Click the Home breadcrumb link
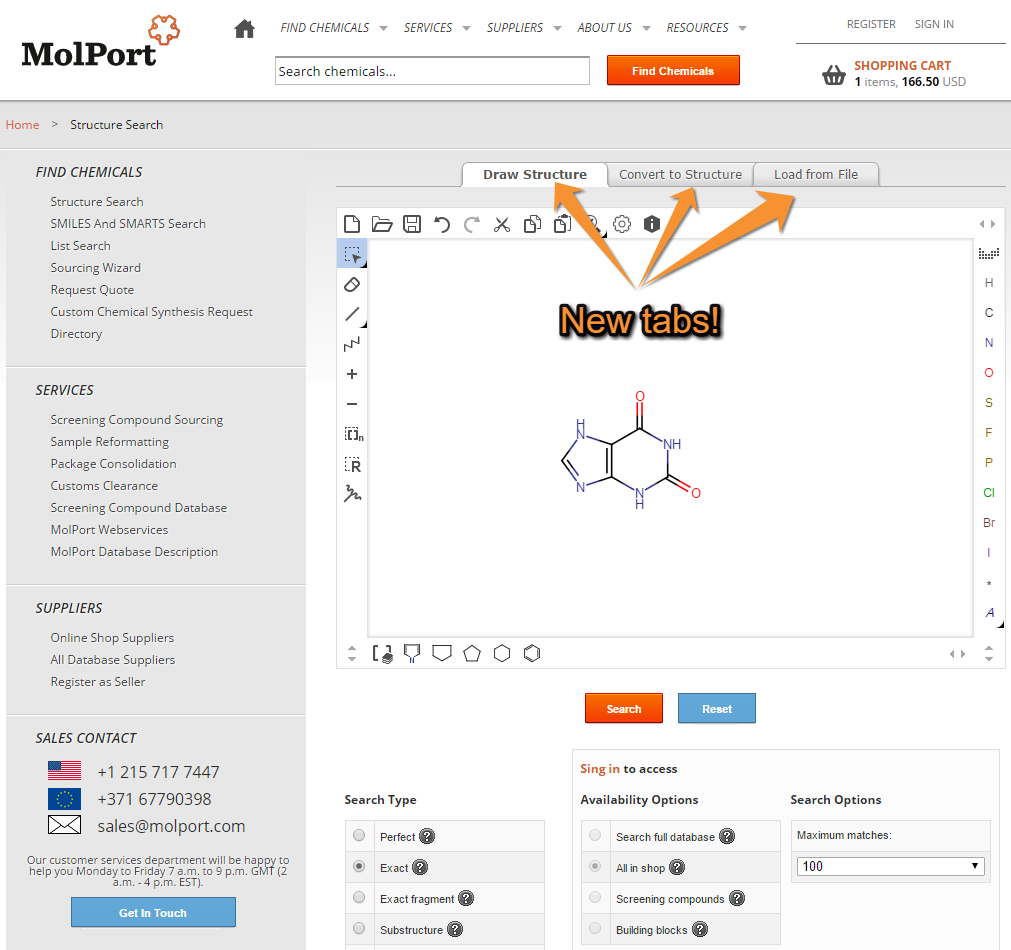The width and height of the screenshot is (1011, 950). 23,124
